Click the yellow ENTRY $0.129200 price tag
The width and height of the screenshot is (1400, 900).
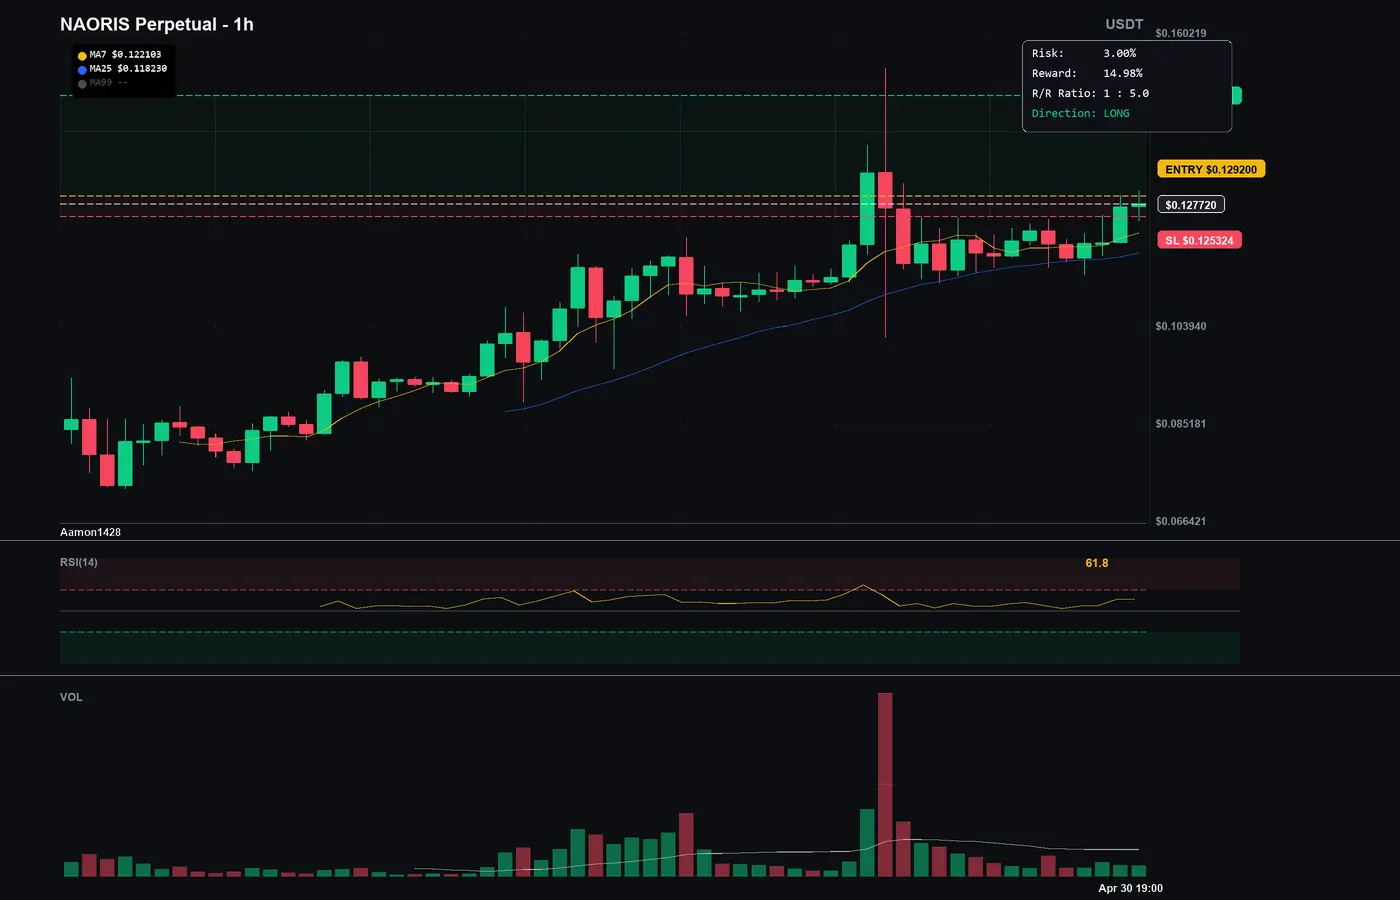[x=1211, y=169]
